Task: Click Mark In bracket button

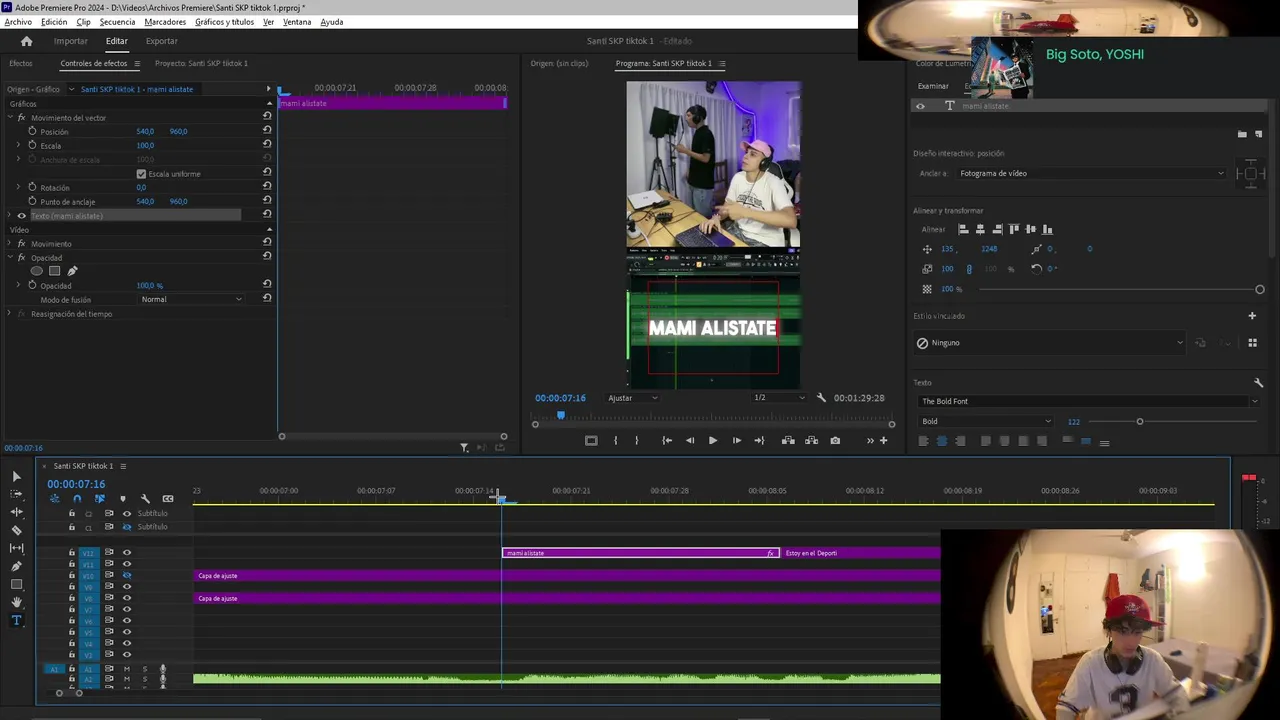Action: point(615,440)
